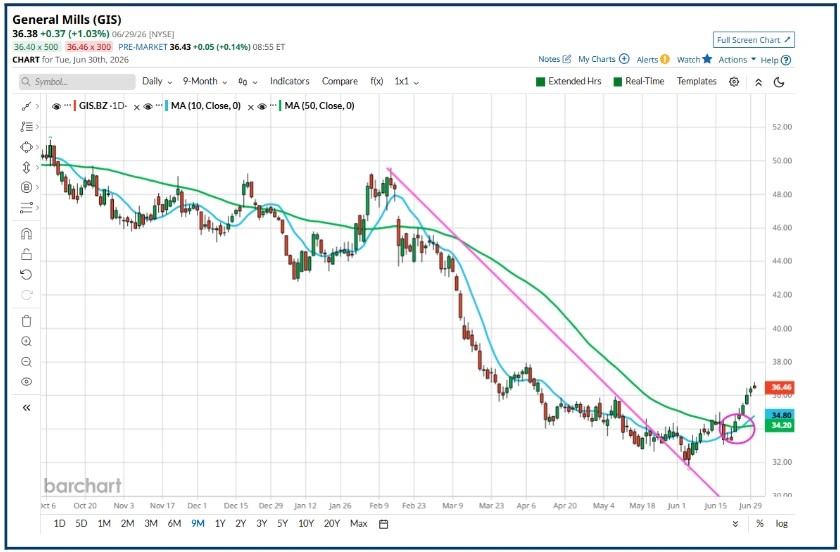Add to My Charts plus icon

[x=624, y=59]
